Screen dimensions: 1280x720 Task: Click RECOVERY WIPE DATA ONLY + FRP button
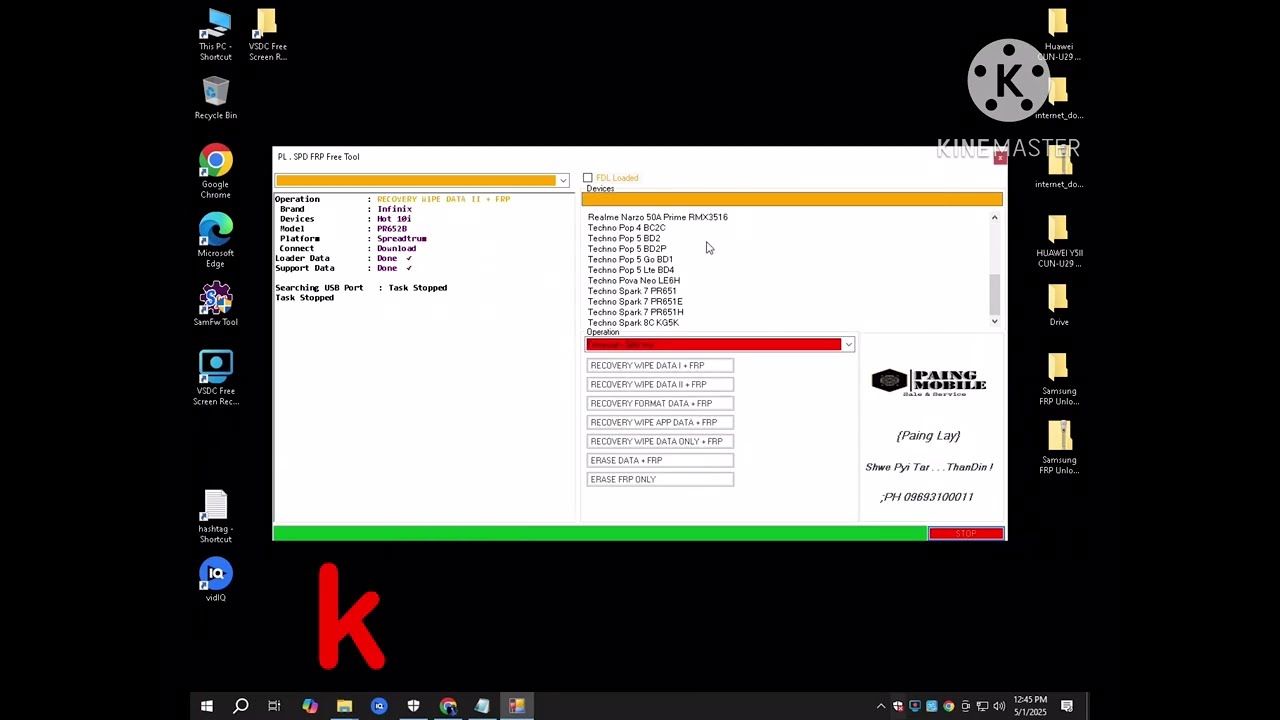click(x=660, y=441)
